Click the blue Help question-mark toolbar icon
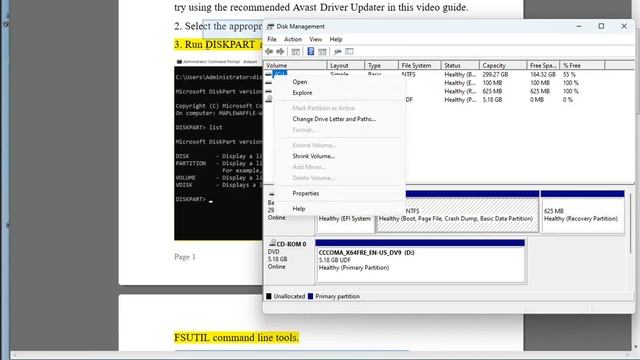The width and height of the screenshot is (640, 360). point(311,51)
